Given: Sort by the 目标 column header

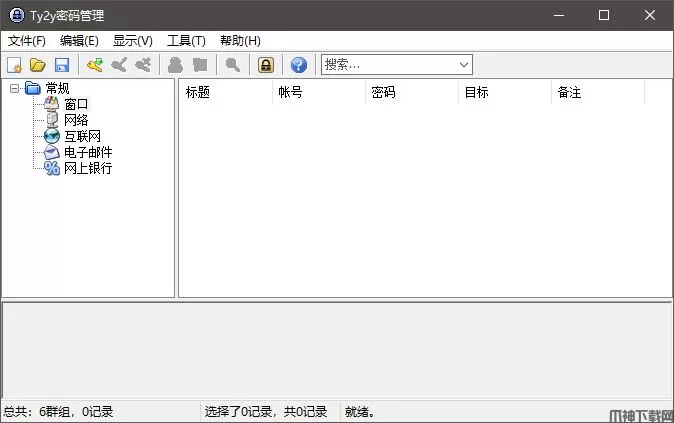Looking at the screenshot, I should (x=505, y=92).
